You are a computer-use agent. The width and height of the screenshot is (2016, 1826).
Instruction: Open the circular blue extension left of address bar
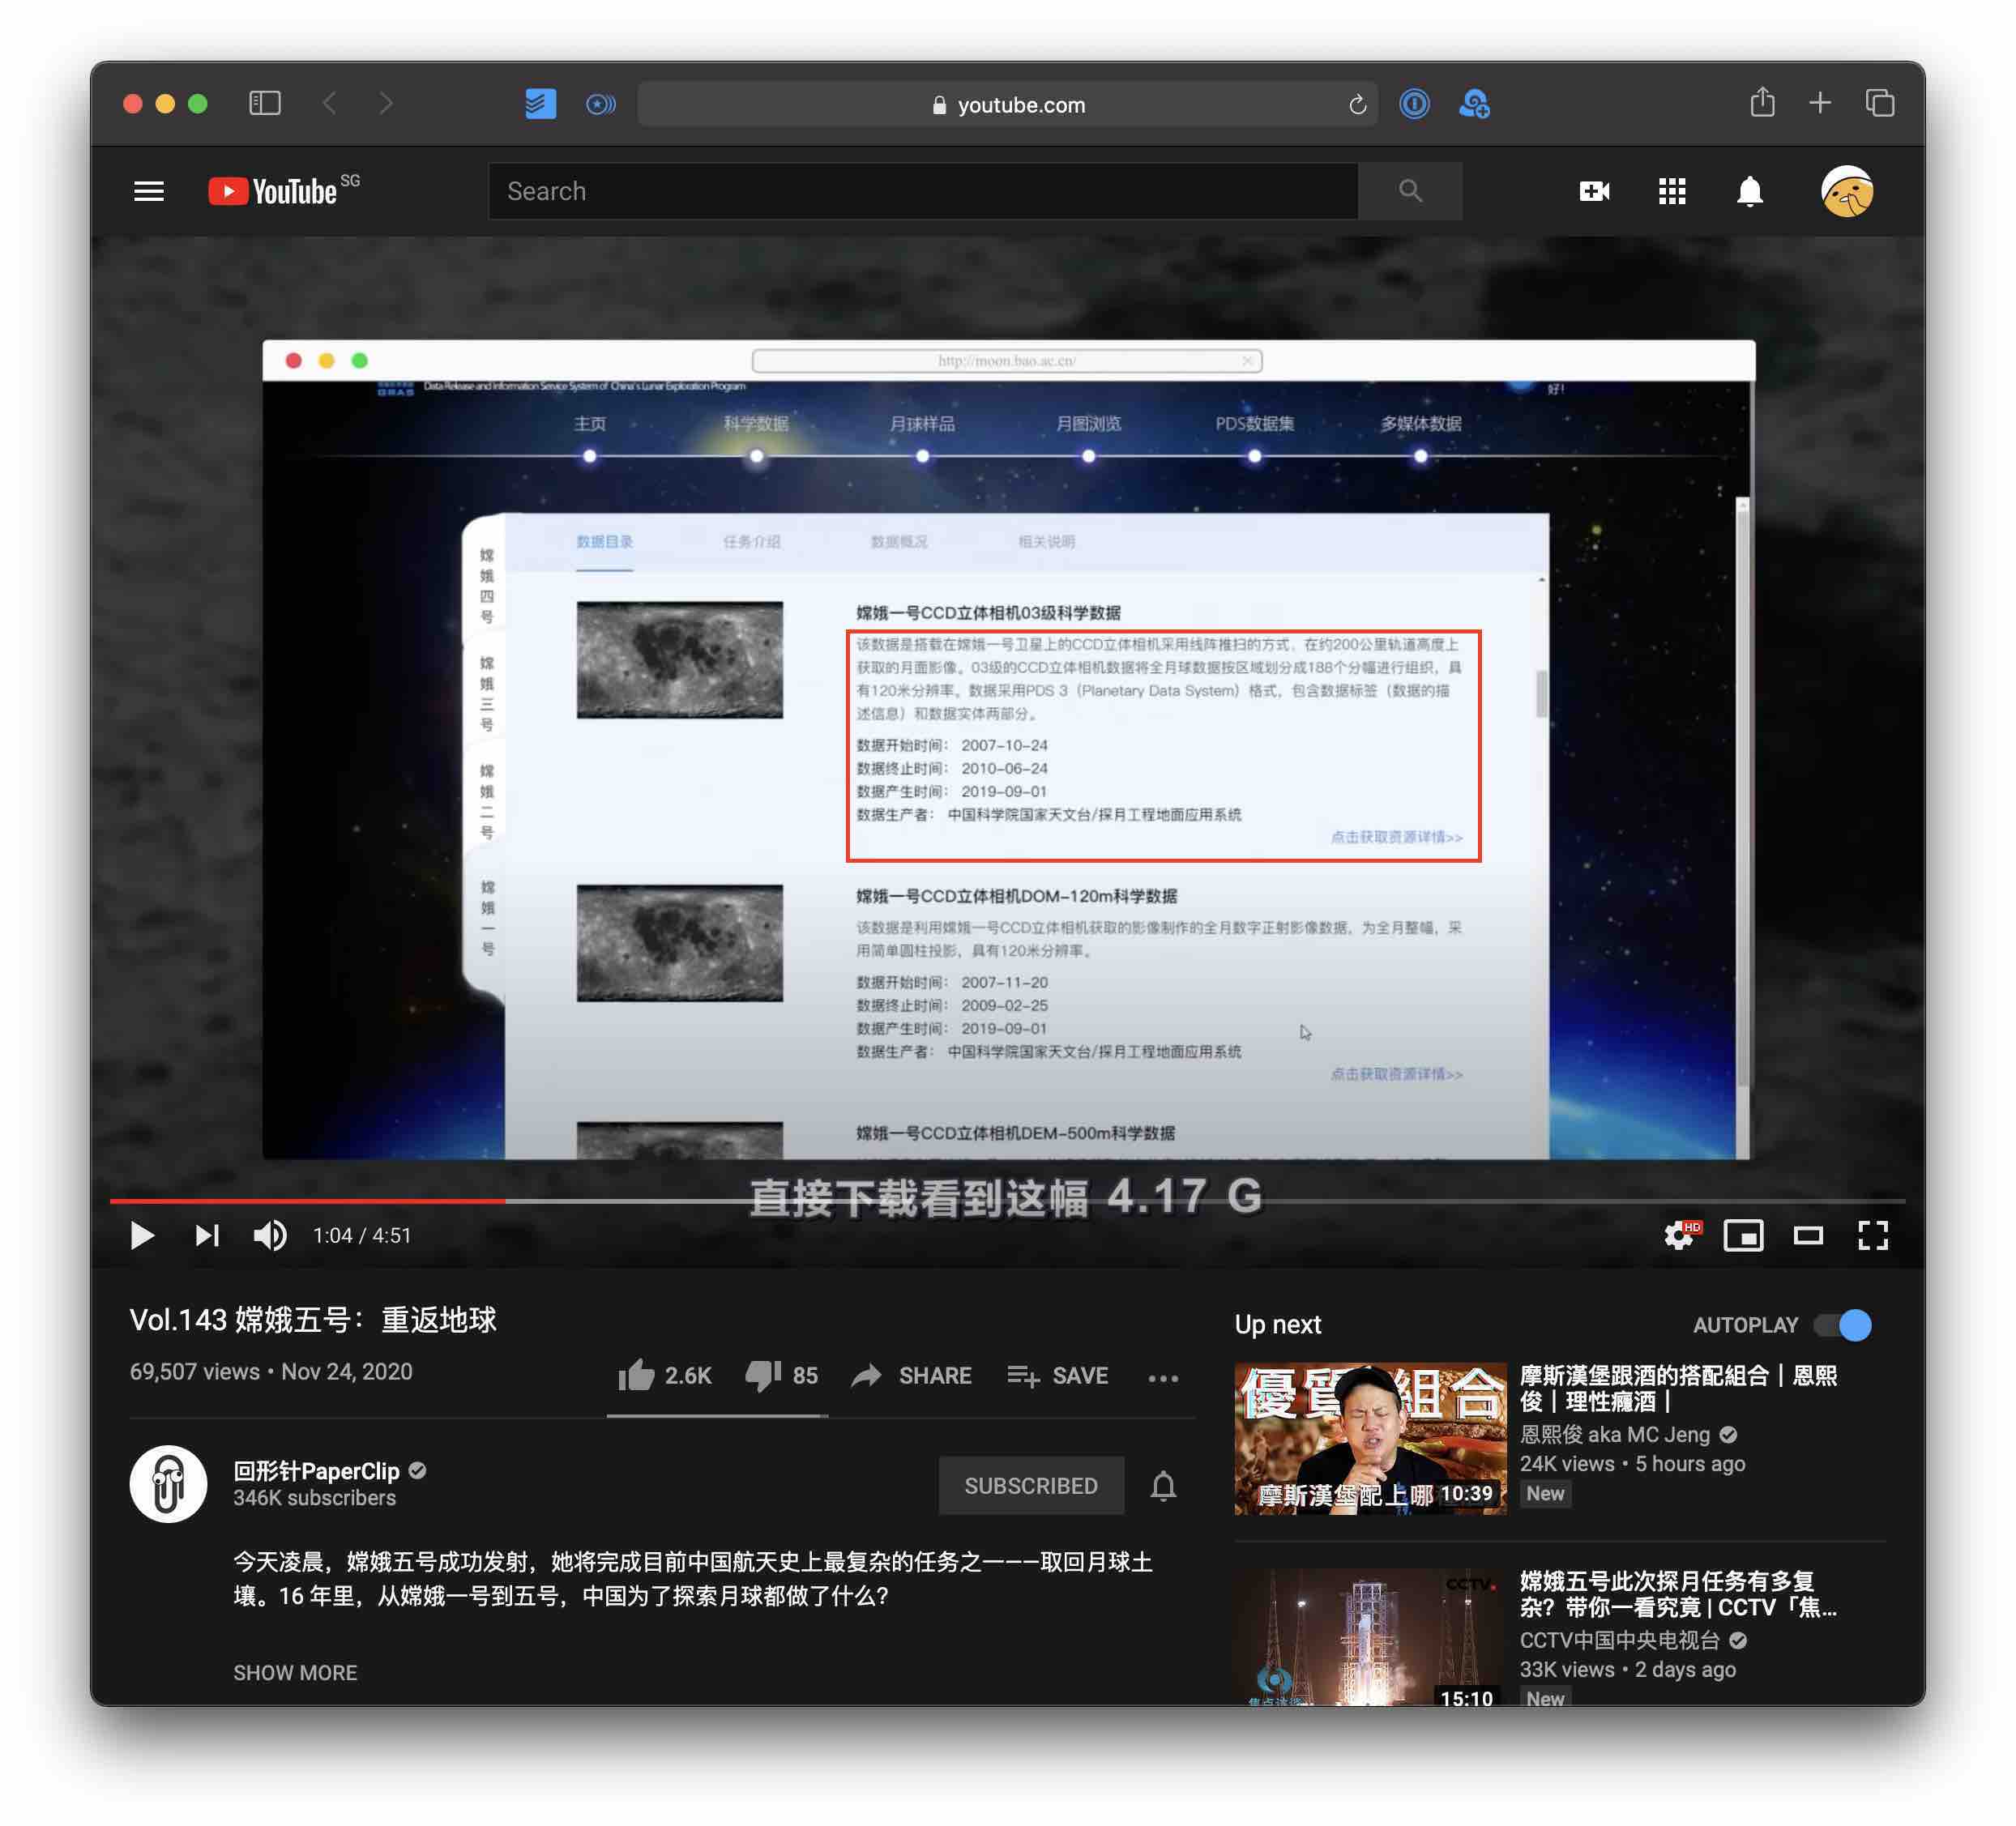pos(601,104)
